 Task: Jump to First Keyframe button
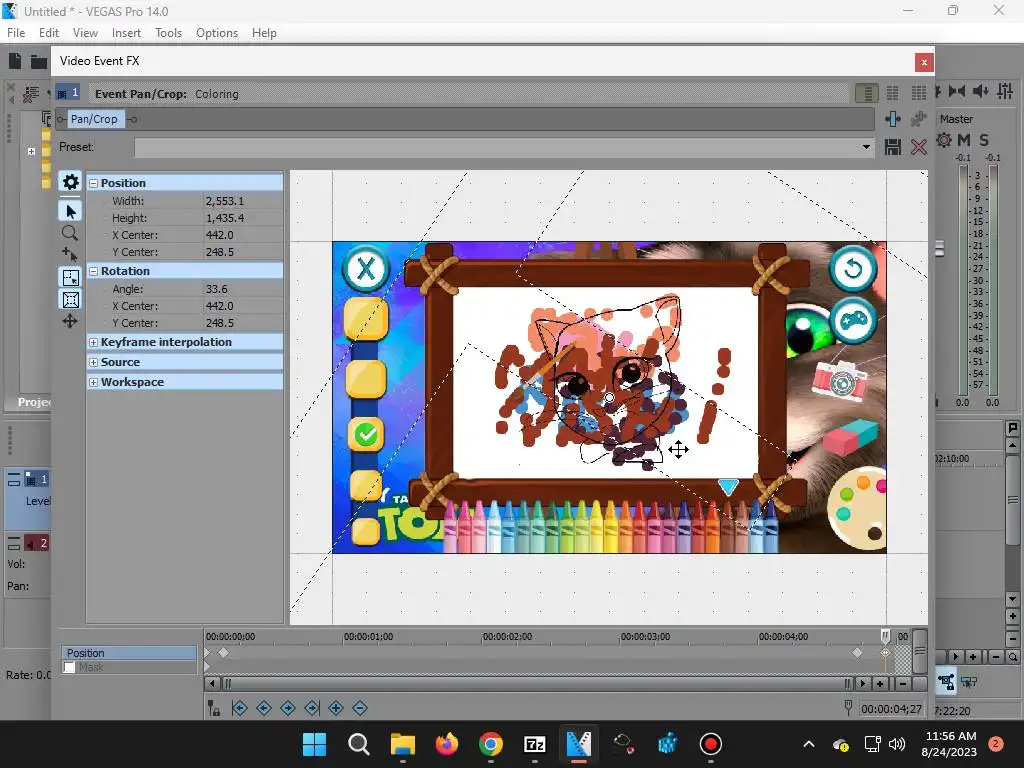(240, 708)
